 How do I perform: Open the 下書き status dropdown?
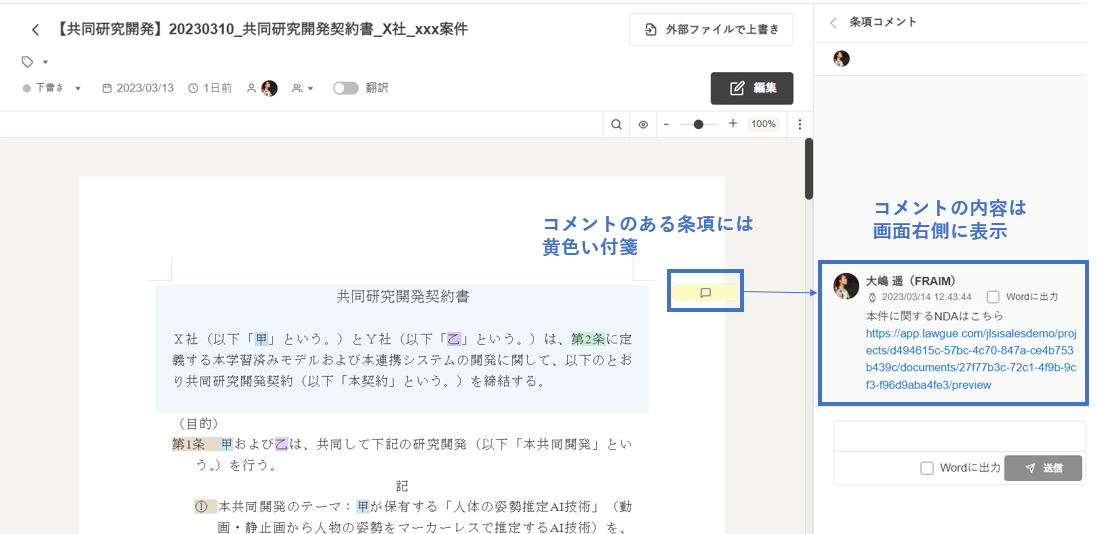(x=52, y=88)
